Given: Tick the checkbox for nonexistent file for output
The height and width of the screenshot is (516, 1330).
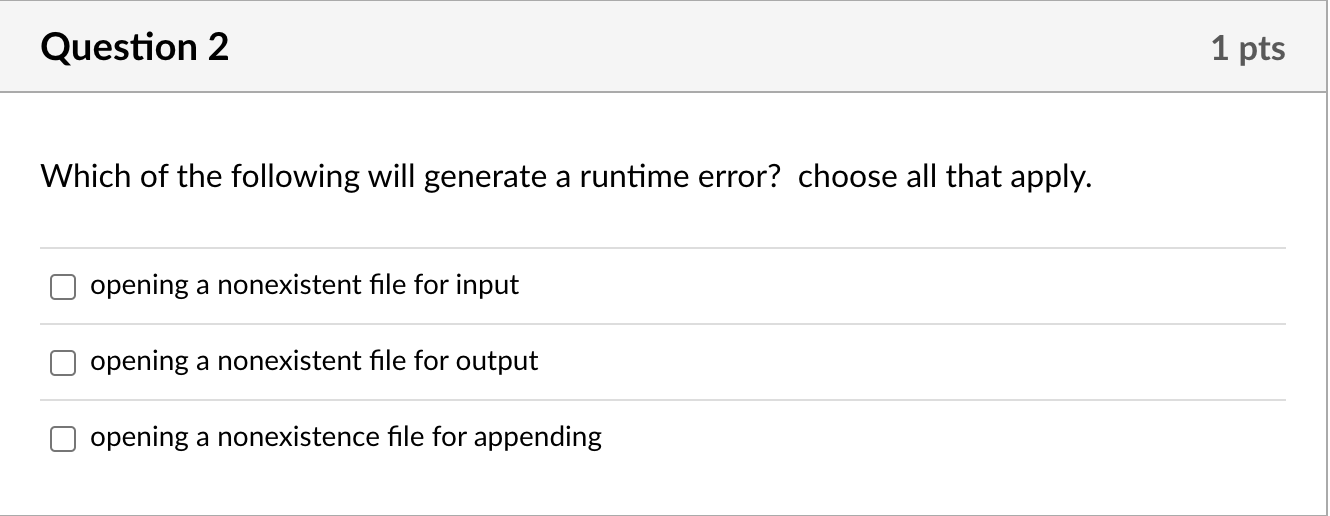Looking at the screenshot, I should pos(63,363).
